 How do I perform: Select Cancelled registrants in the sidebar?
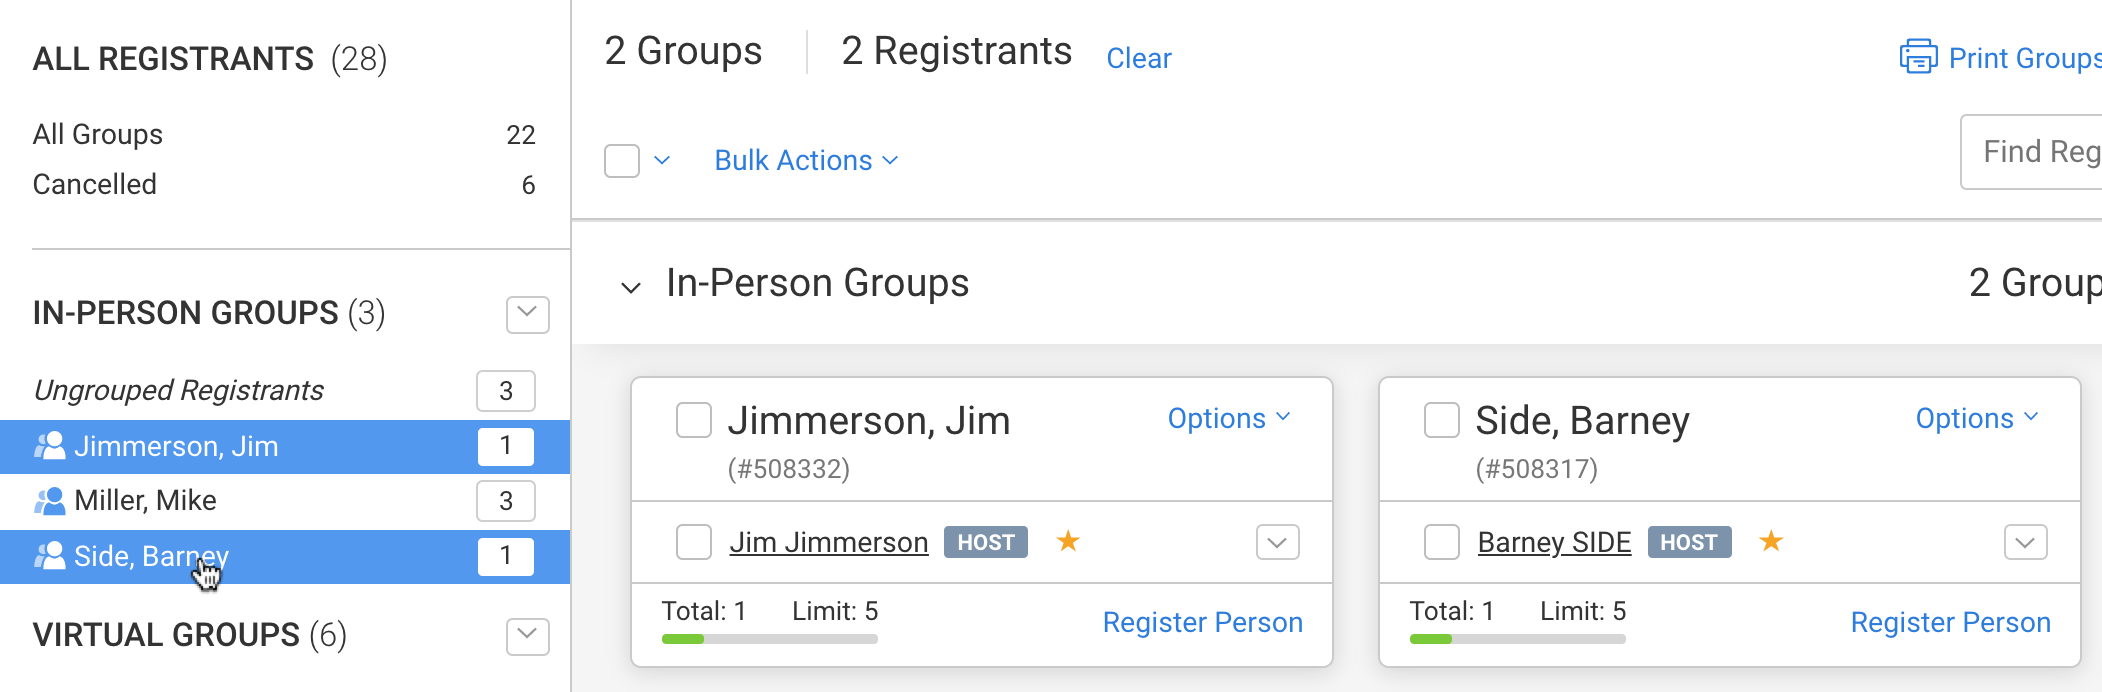[x=95, y=184]
